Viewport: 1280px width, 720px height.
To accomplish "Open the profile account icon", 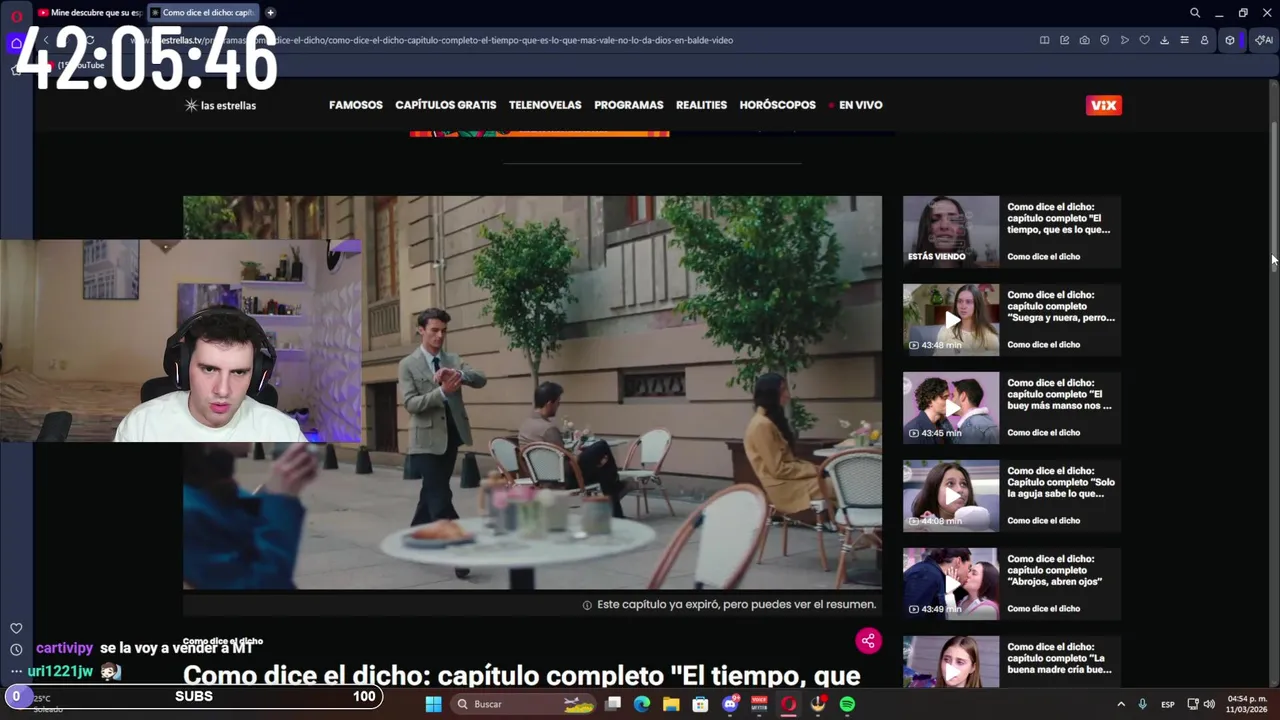I will [1204, 40].
